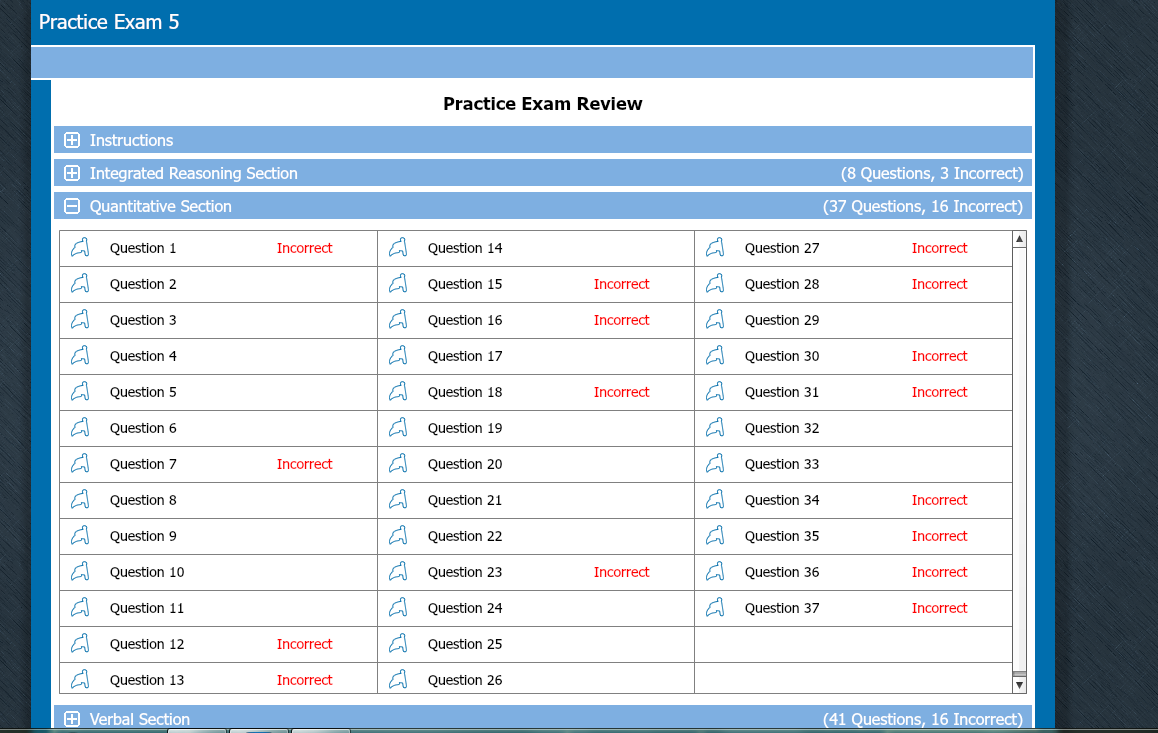Click the icon for Question 20

[398, 464]
